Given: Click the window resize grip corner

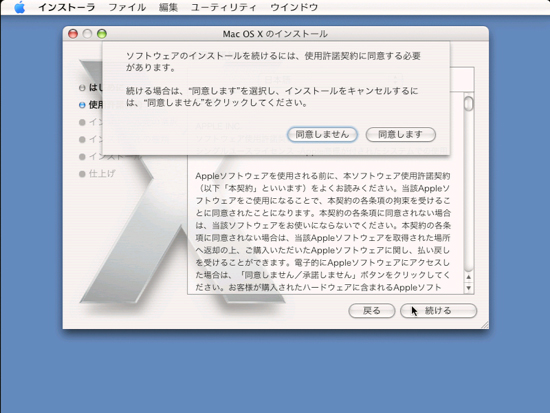Looking at the screenshot, I should pyautogui.click(x=484, y=325).
